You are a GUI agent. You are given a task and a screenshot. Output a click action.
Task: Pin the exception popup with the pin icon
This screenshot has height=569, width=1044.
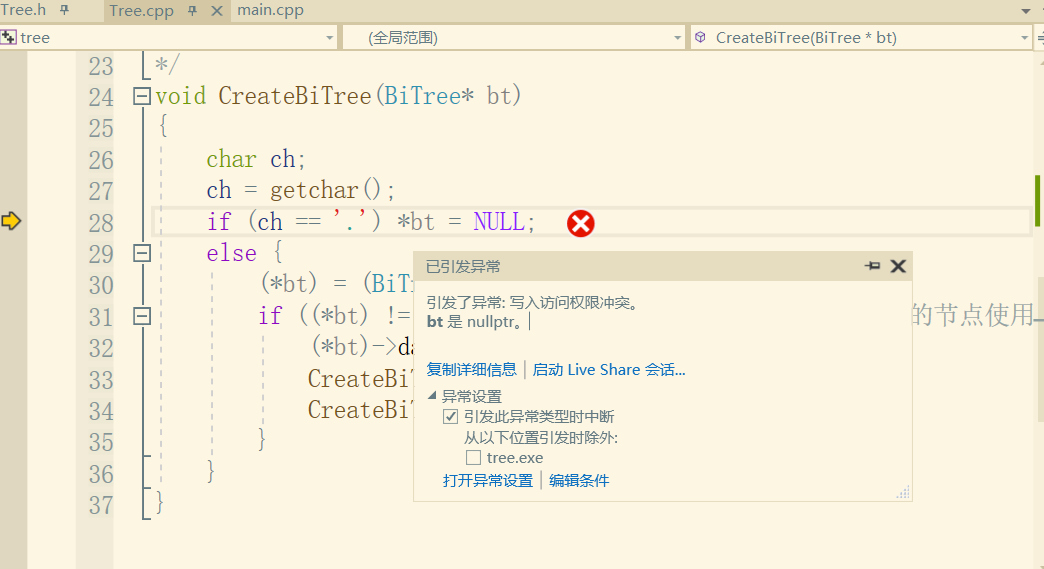coord(872,266)
